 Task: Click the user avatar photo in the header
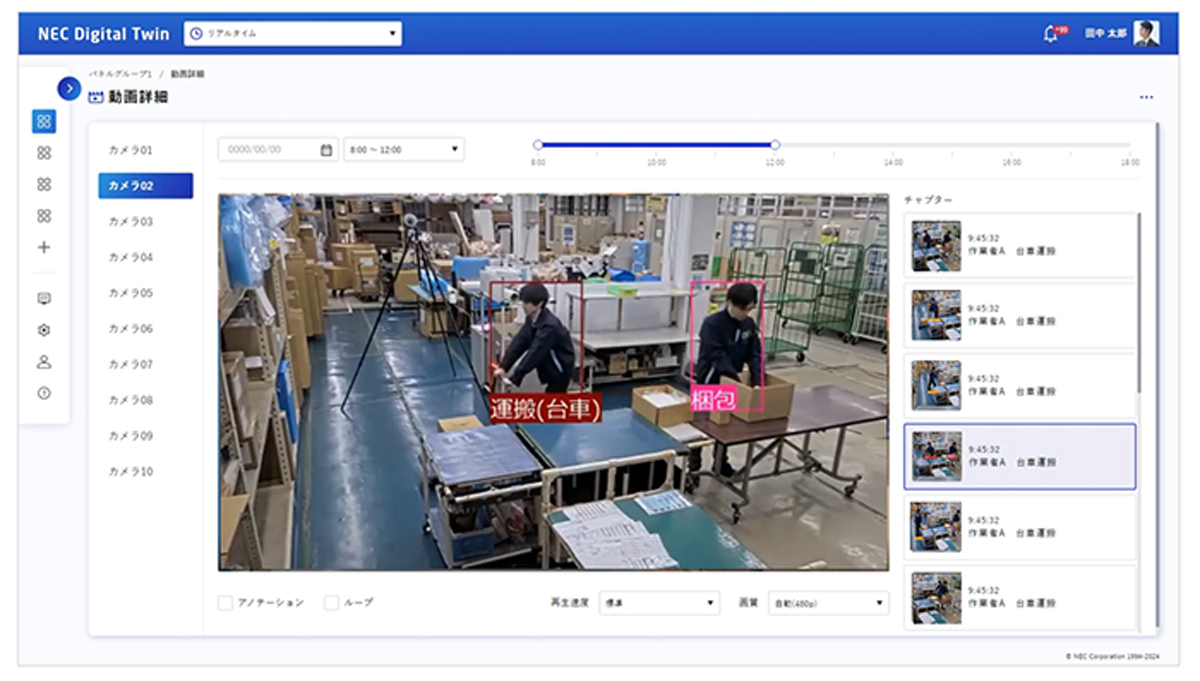tap(1147, 33)
